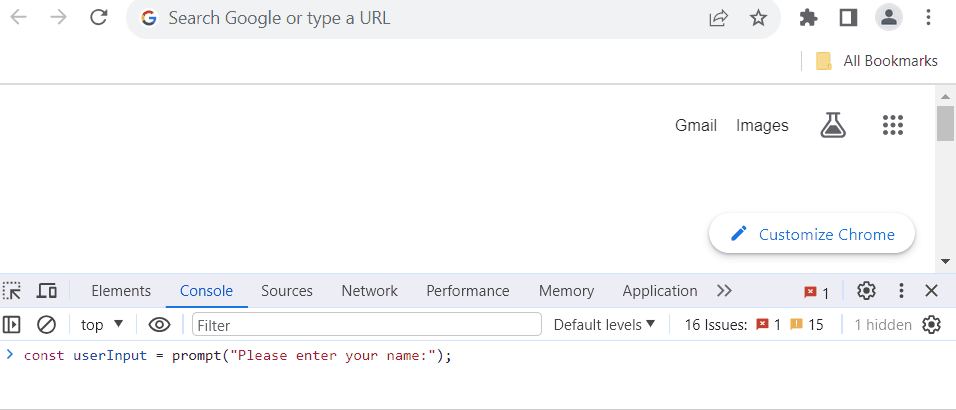Expand the top context dropdown
This screenshot has width=956, height=410.
tap(102, 324)
